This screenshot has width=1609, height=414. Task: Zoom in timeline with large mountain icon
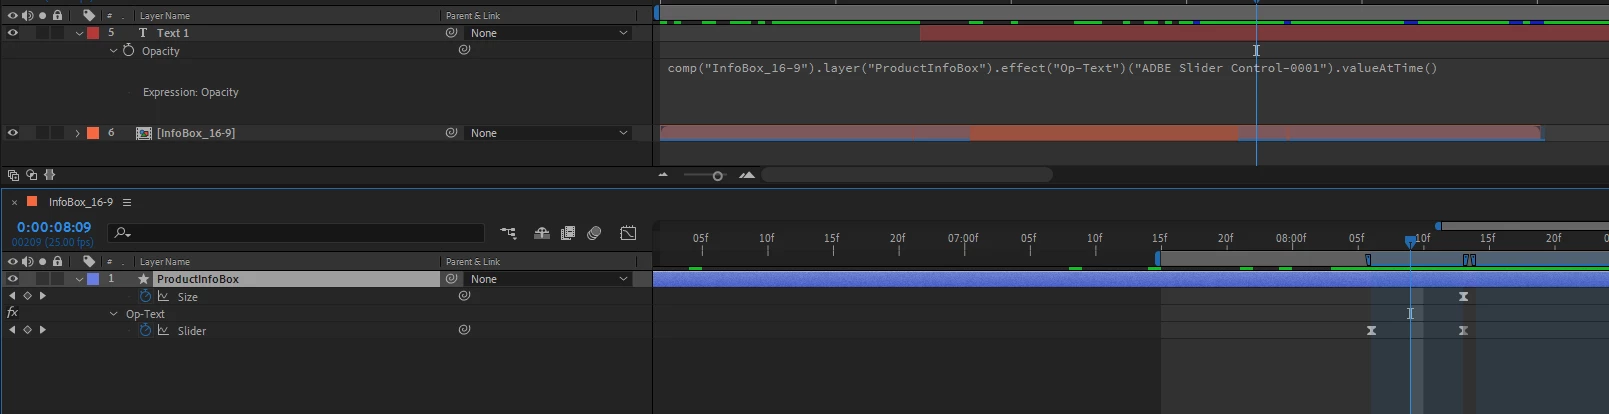coord(747,175)
